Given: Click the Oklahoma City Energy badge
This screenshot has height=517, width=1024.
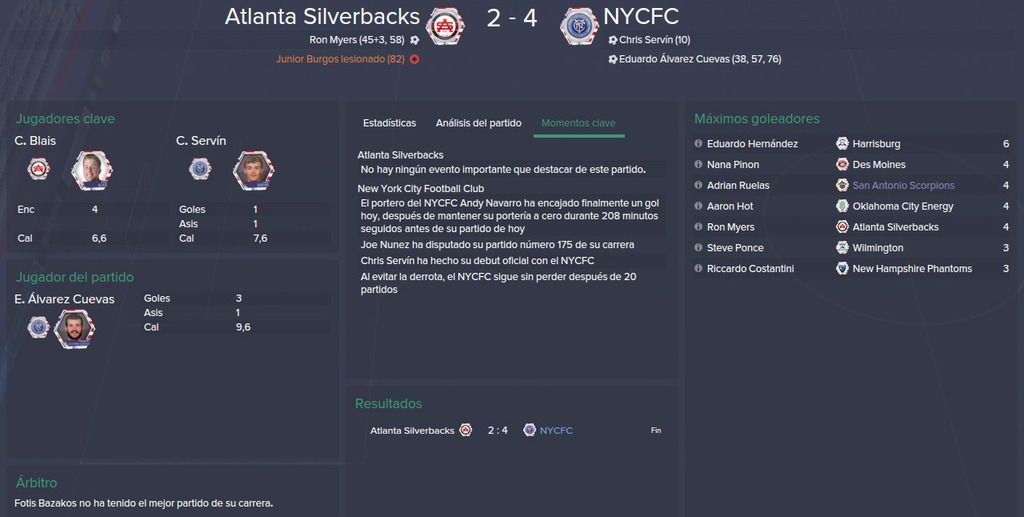Looking at the screenshot, I should click(x=842, y=206).
